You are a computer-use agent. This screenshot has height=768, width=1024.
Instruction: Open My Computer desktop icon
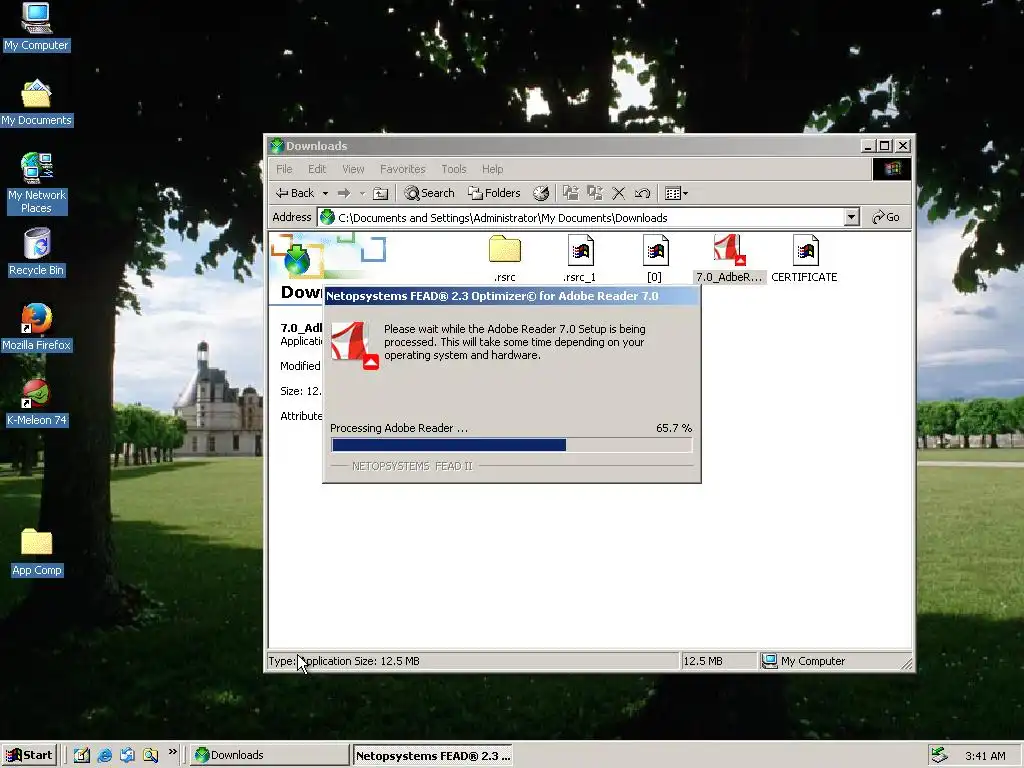[37, 27]
